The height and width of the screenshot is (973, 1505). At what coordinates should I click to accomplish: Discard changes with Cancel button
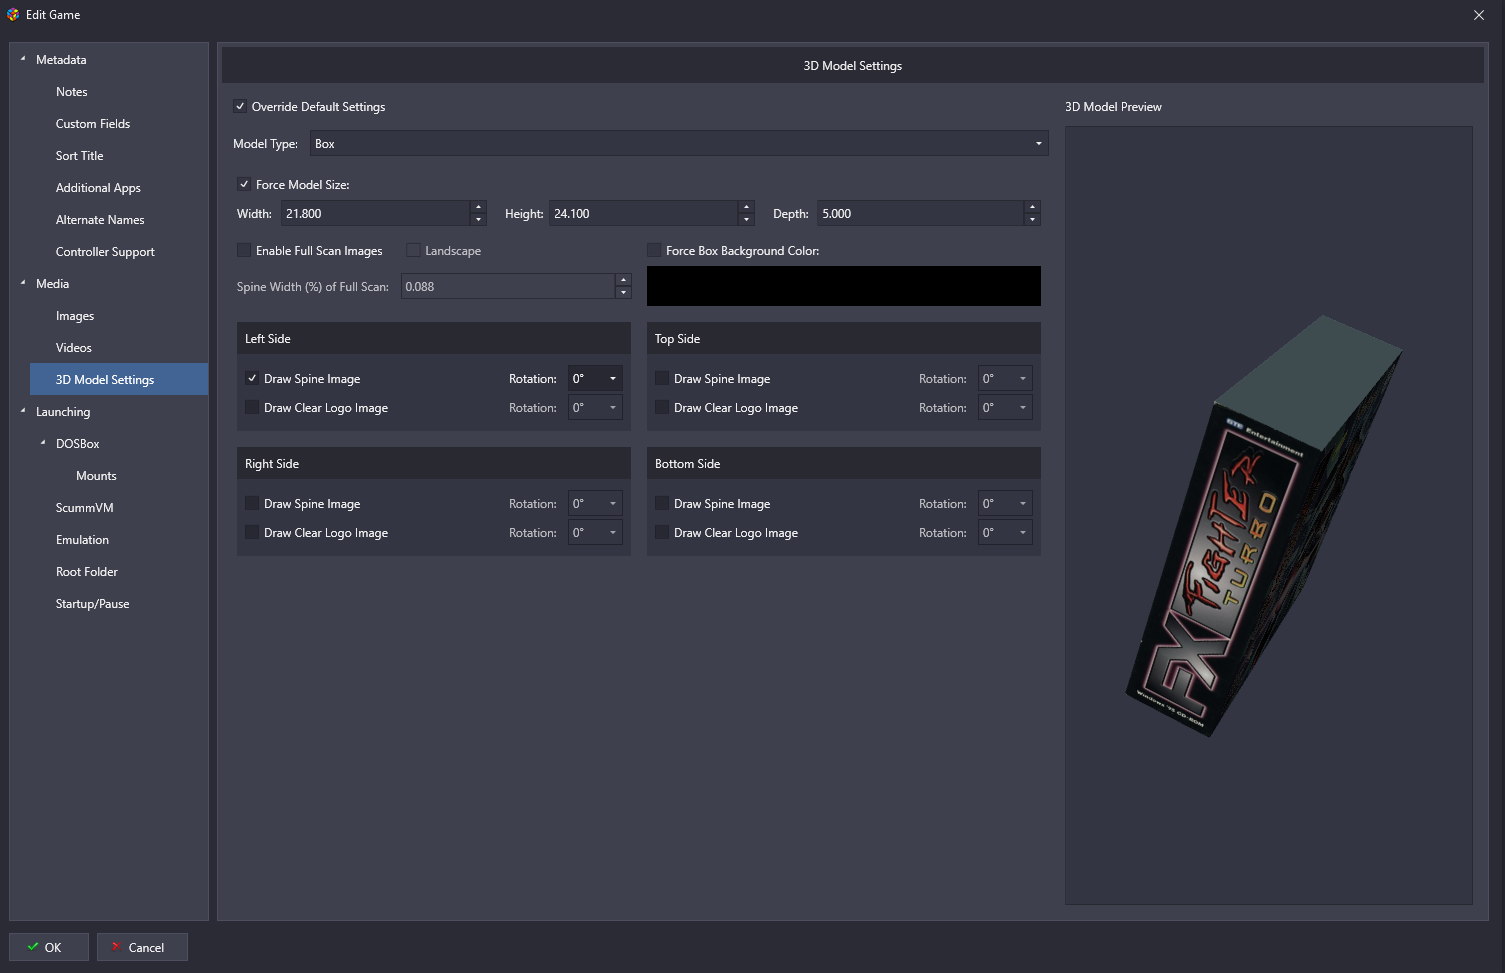pyautogui.click(x=142, y=947)
